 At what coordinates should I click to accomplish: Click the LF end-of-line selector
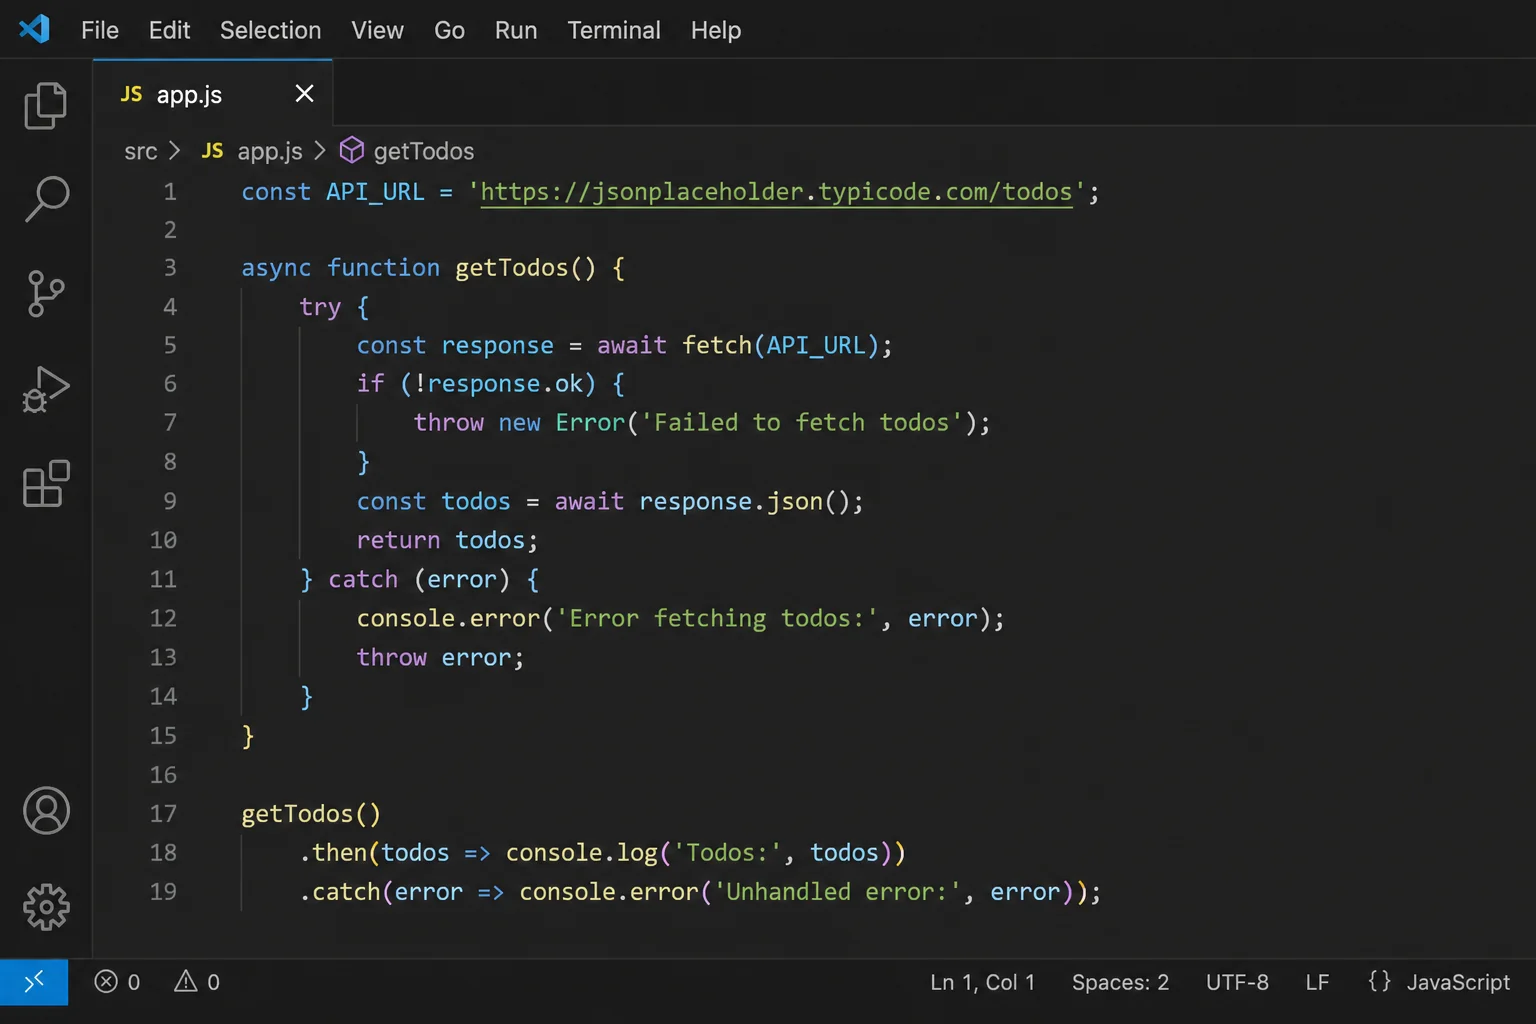1317,982
